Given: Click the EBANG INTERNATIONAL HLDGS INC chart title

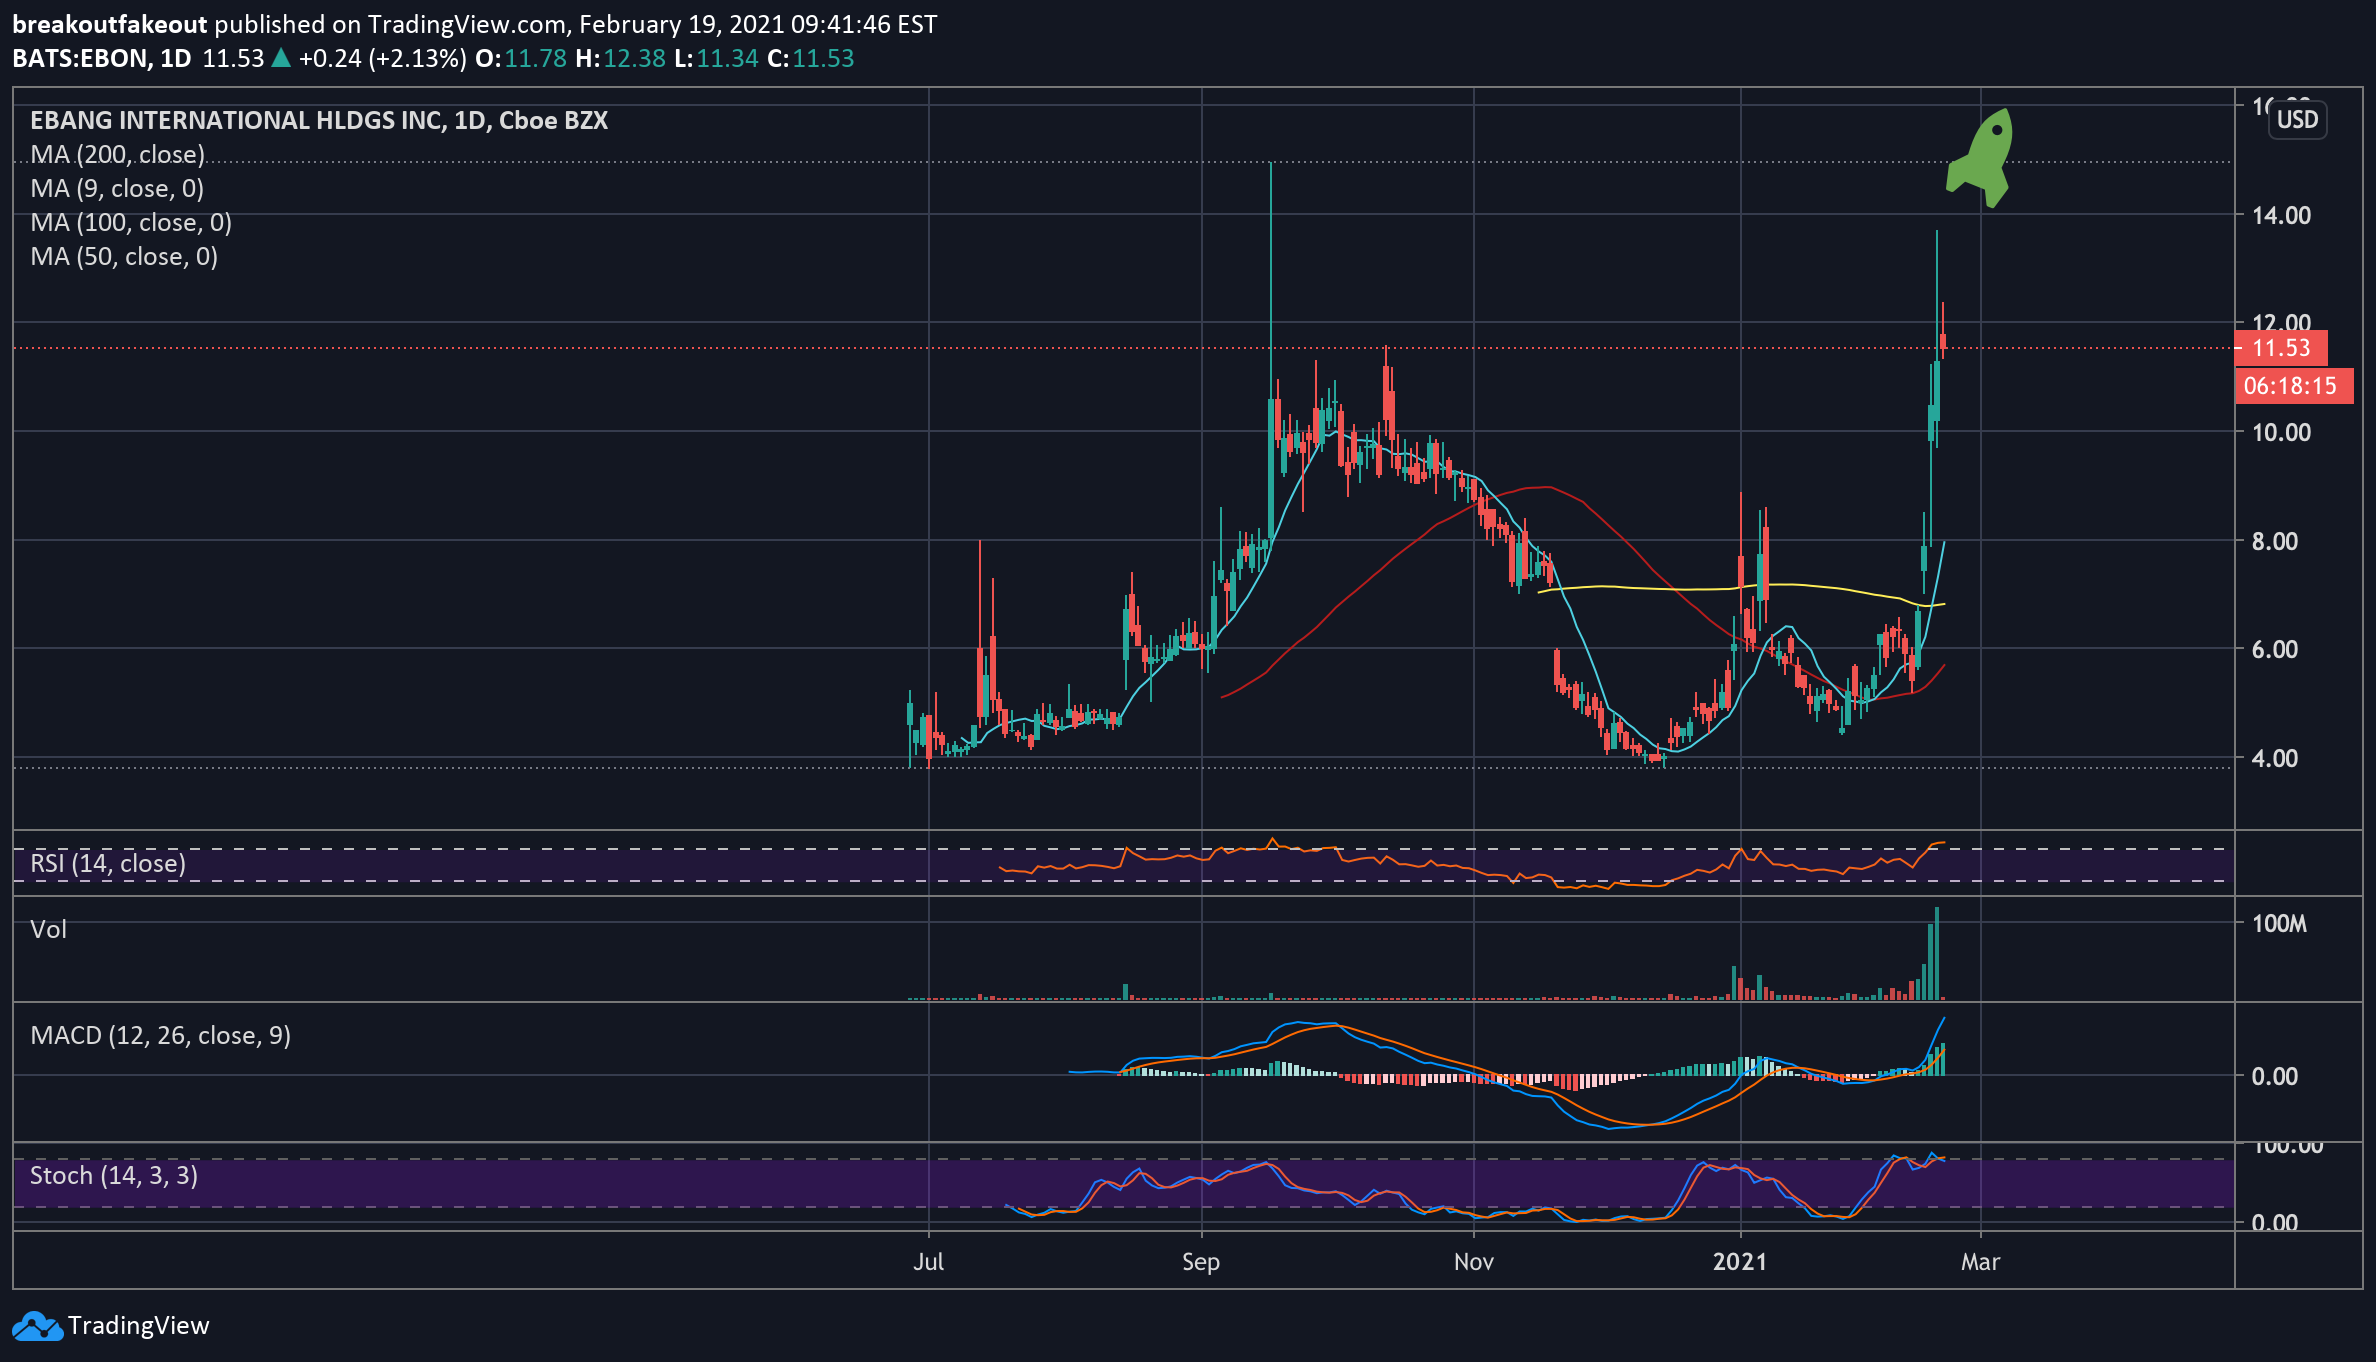Looking at the screenshot, I should pyautogui.click(x=319, y=121).
